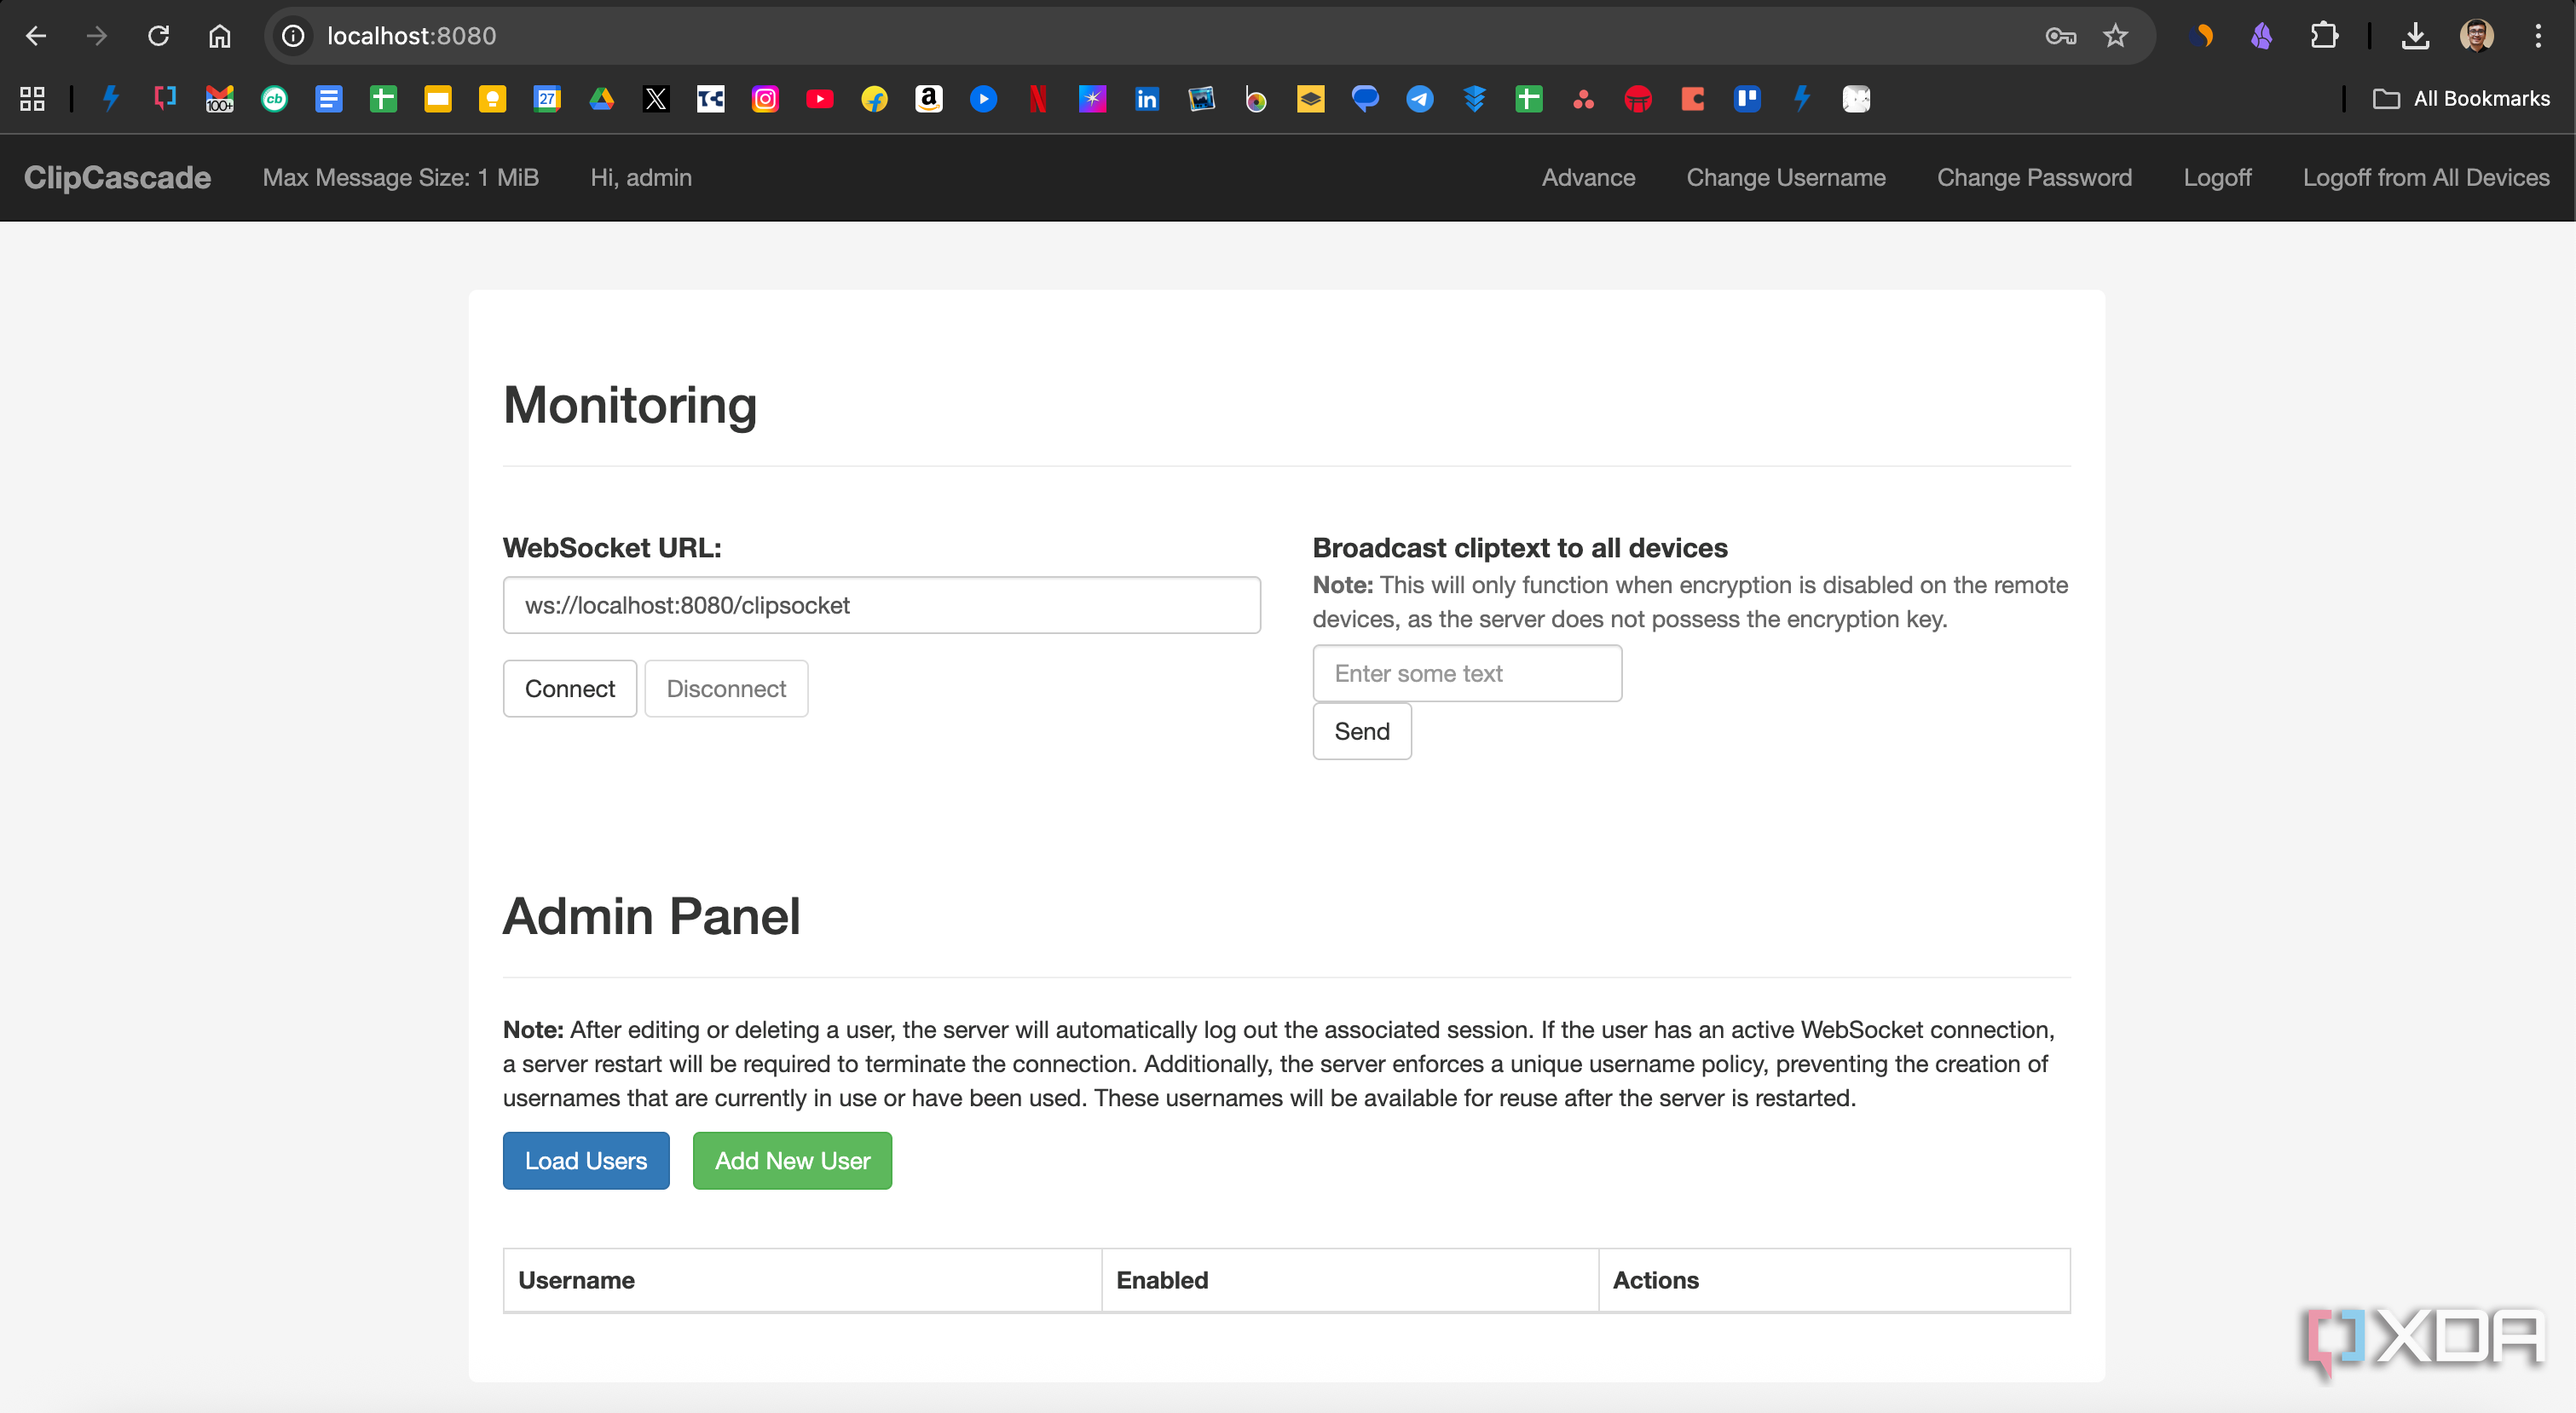Focus the WebSocket URL field
This screenshot has width=2576, height=1413.
tap(882, 604)
